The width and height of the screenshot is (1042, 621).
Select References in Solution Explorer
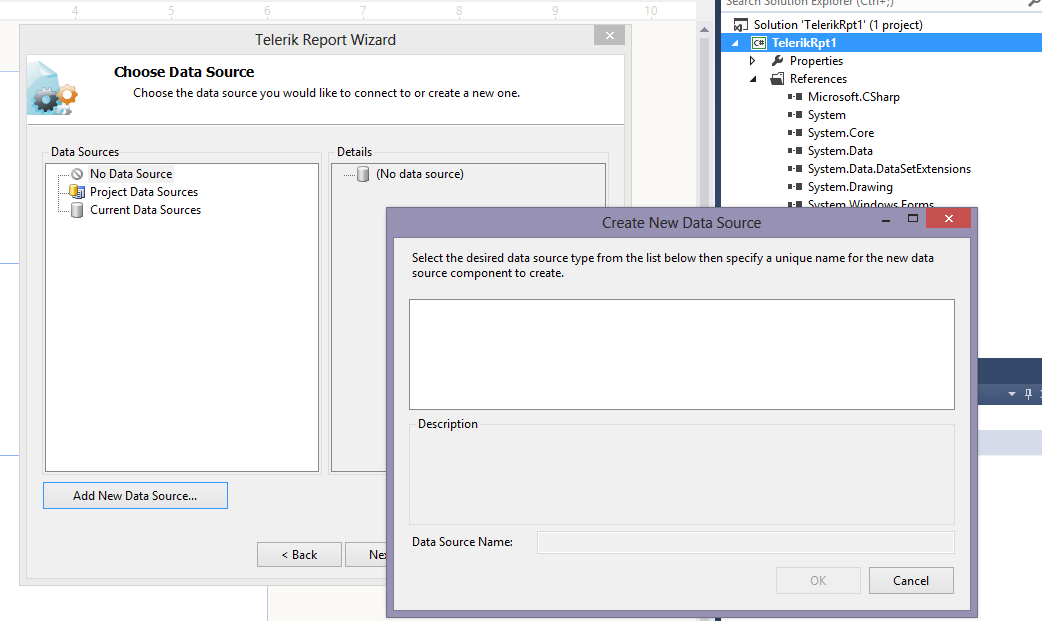pyautogui.click(x=818, y=78)
